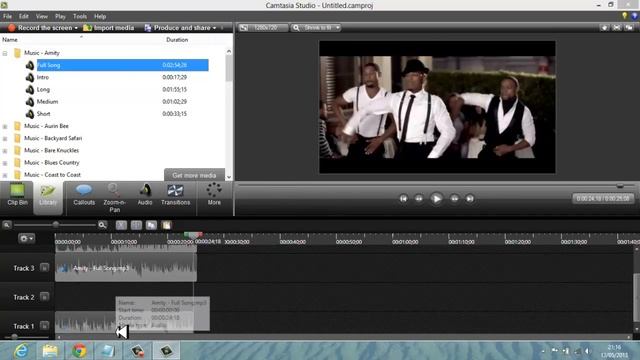Click the timeline zoom in magnifier
This screenshot has width=640, height=360.
(x=102, y=225)
